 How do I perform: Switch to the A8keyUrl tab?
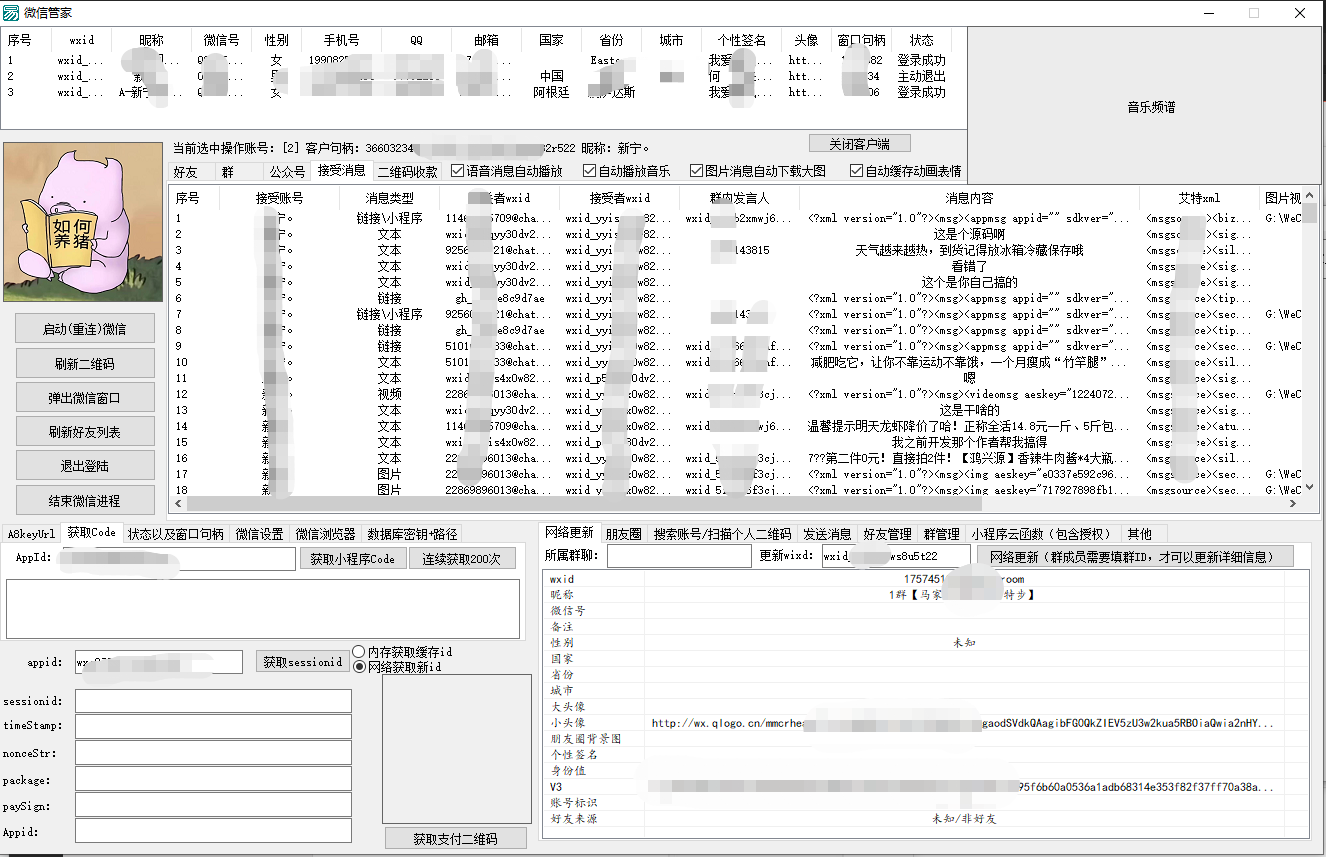click(x=31, y=534)
